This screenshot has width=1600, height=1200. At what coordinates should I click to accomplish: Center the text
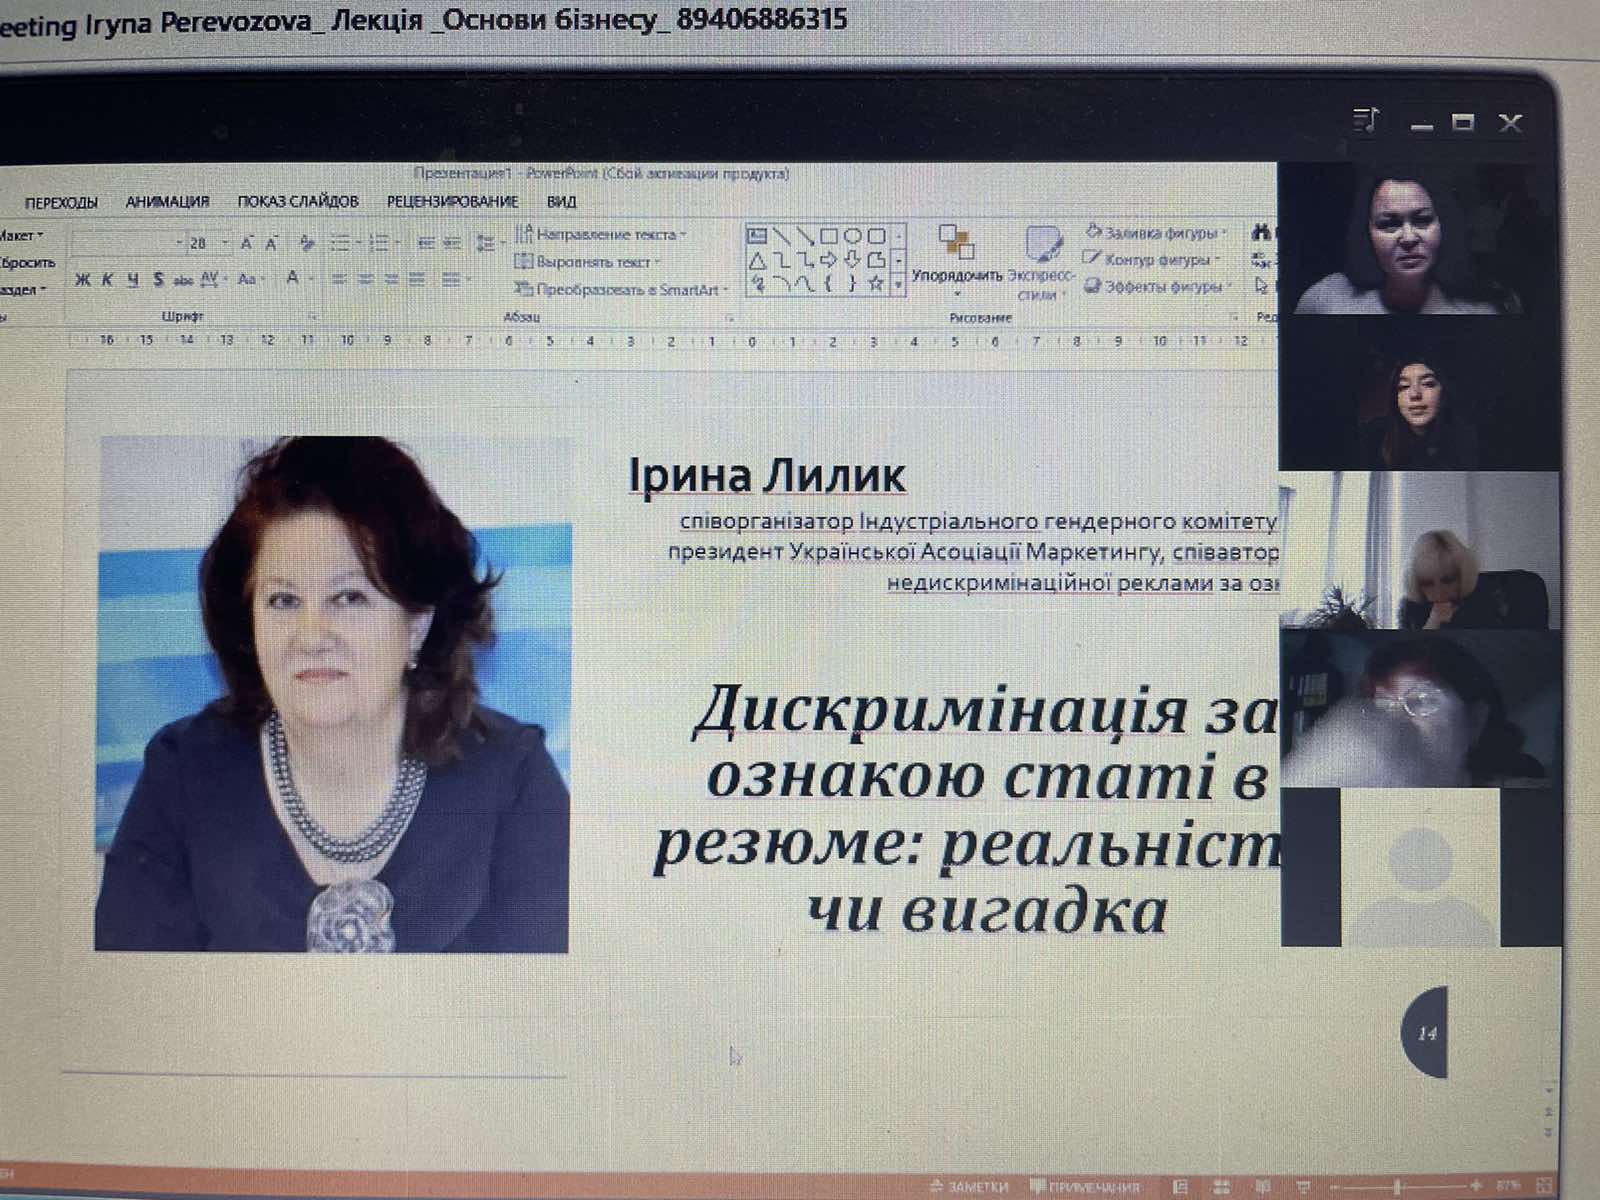365,279
